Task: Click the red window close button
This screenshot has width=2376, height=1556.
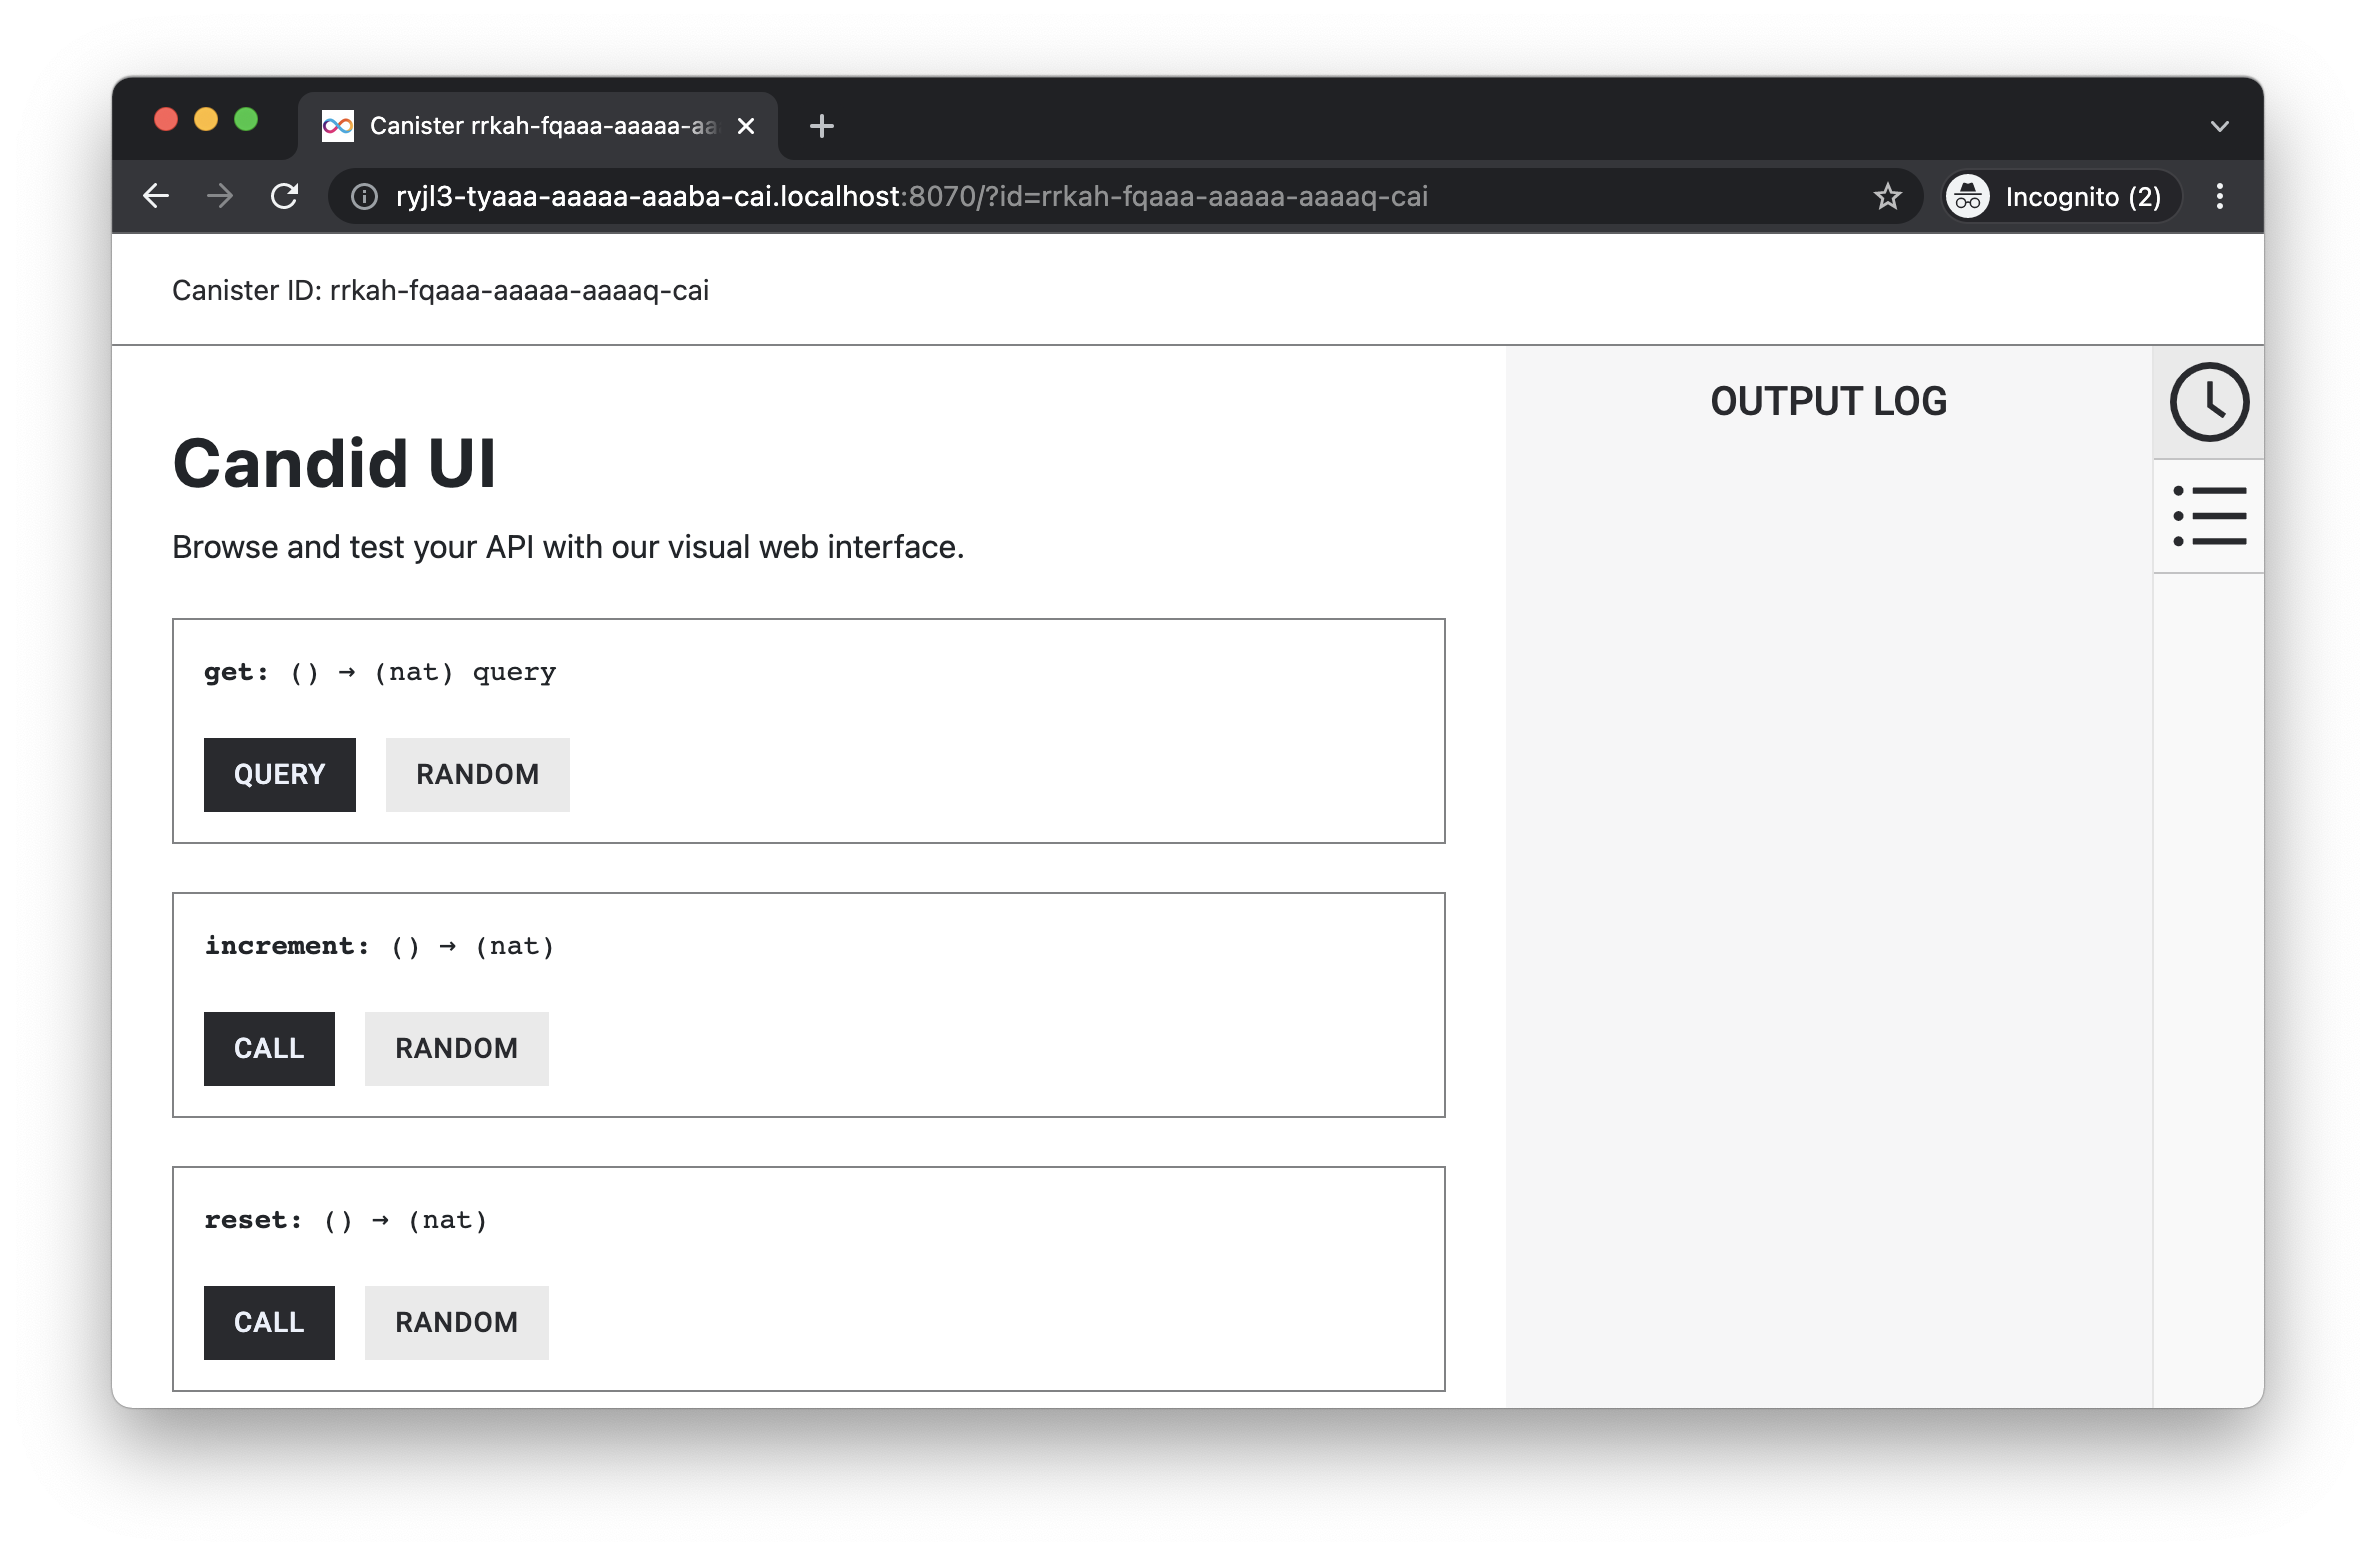Action: pos(166,120)
